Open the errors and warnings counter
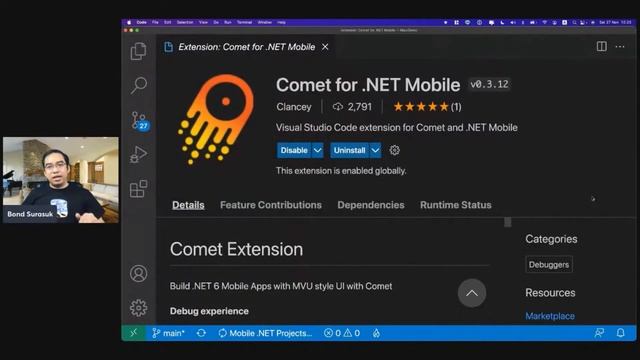Image resolution: width=640 pixels, height=360 pixels. [342, 333]
